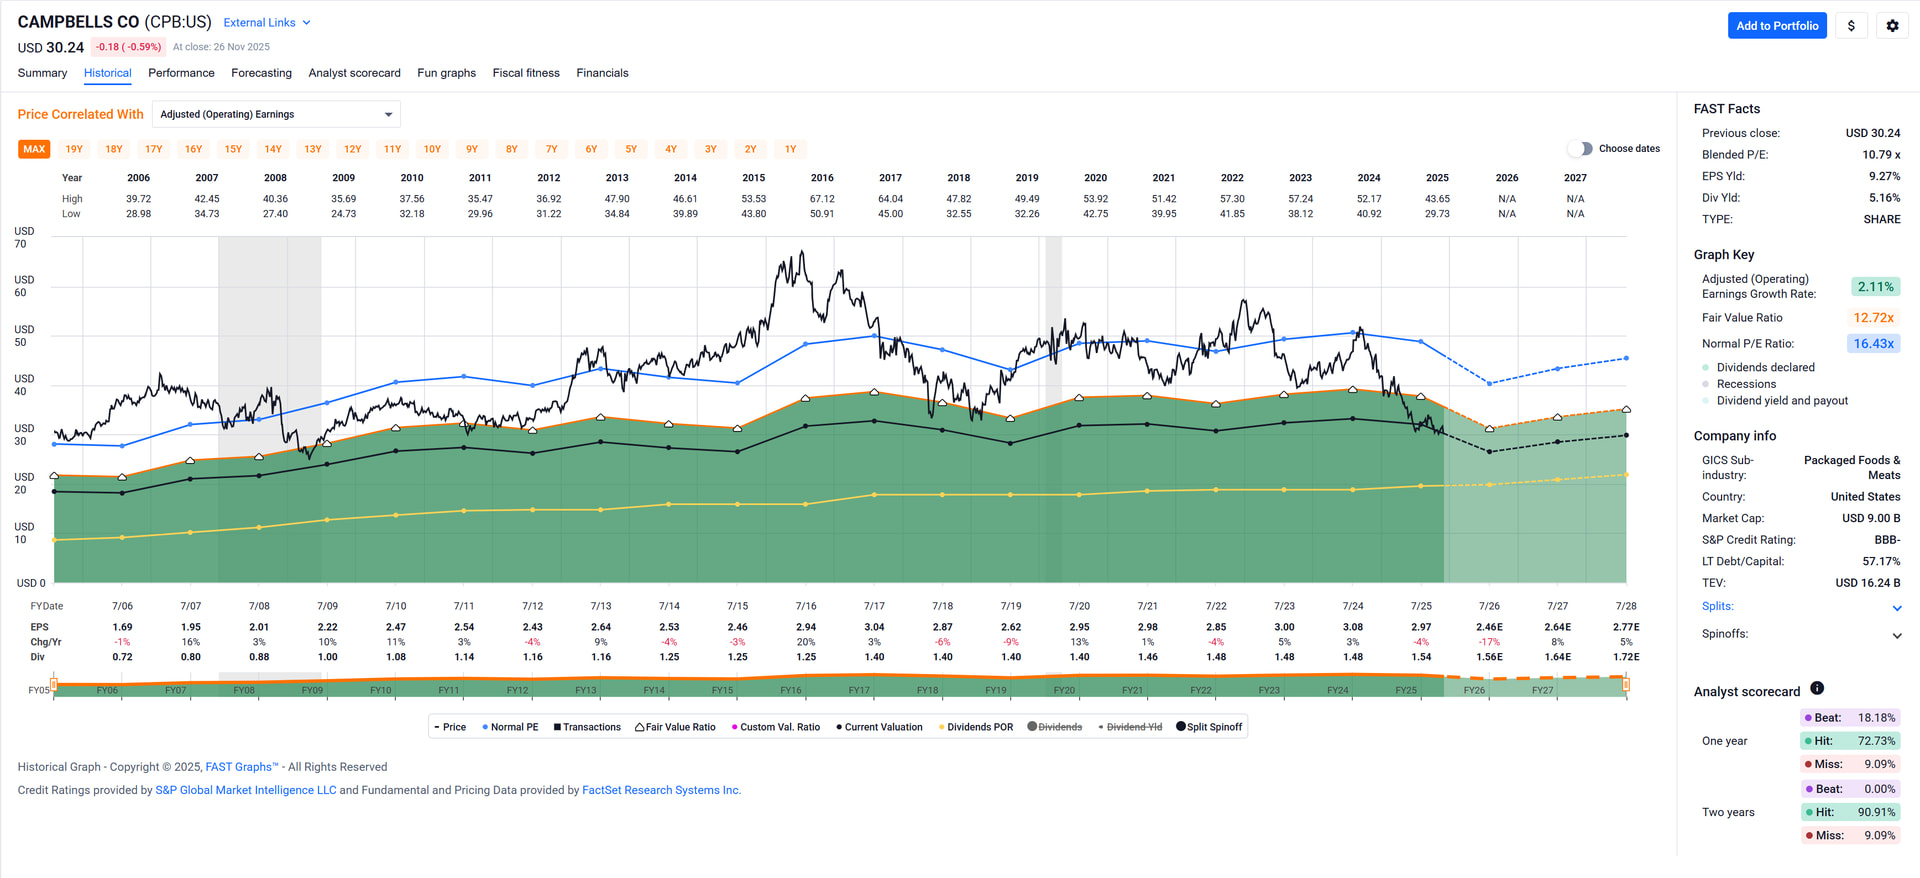Image resolution: width=1920 pixels, height=878 pixels.
Task: Show the Dividend Yld legend series
Action: coord(1101,727)
